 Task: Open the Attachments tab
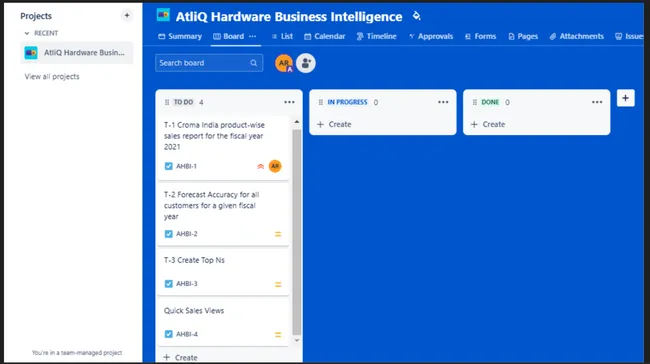coord(577,36)
